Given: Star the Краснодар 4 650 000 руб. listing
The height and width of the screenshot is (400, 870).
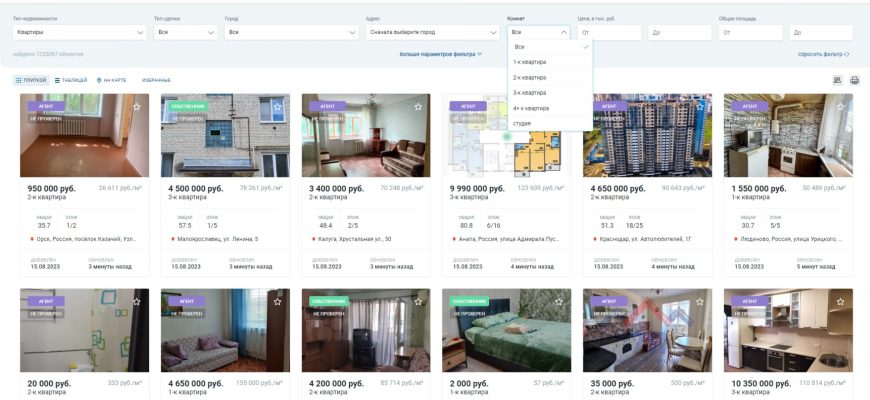Looking at the screenshot, I should pos(701,106).
